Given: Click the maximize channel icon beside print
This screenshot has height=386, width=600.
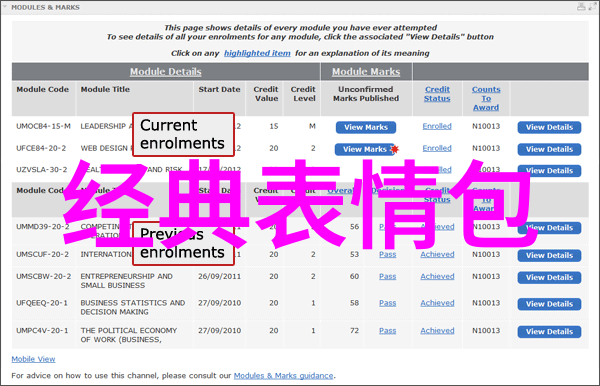Looking at the screenshot, I should tap(592, 7).
